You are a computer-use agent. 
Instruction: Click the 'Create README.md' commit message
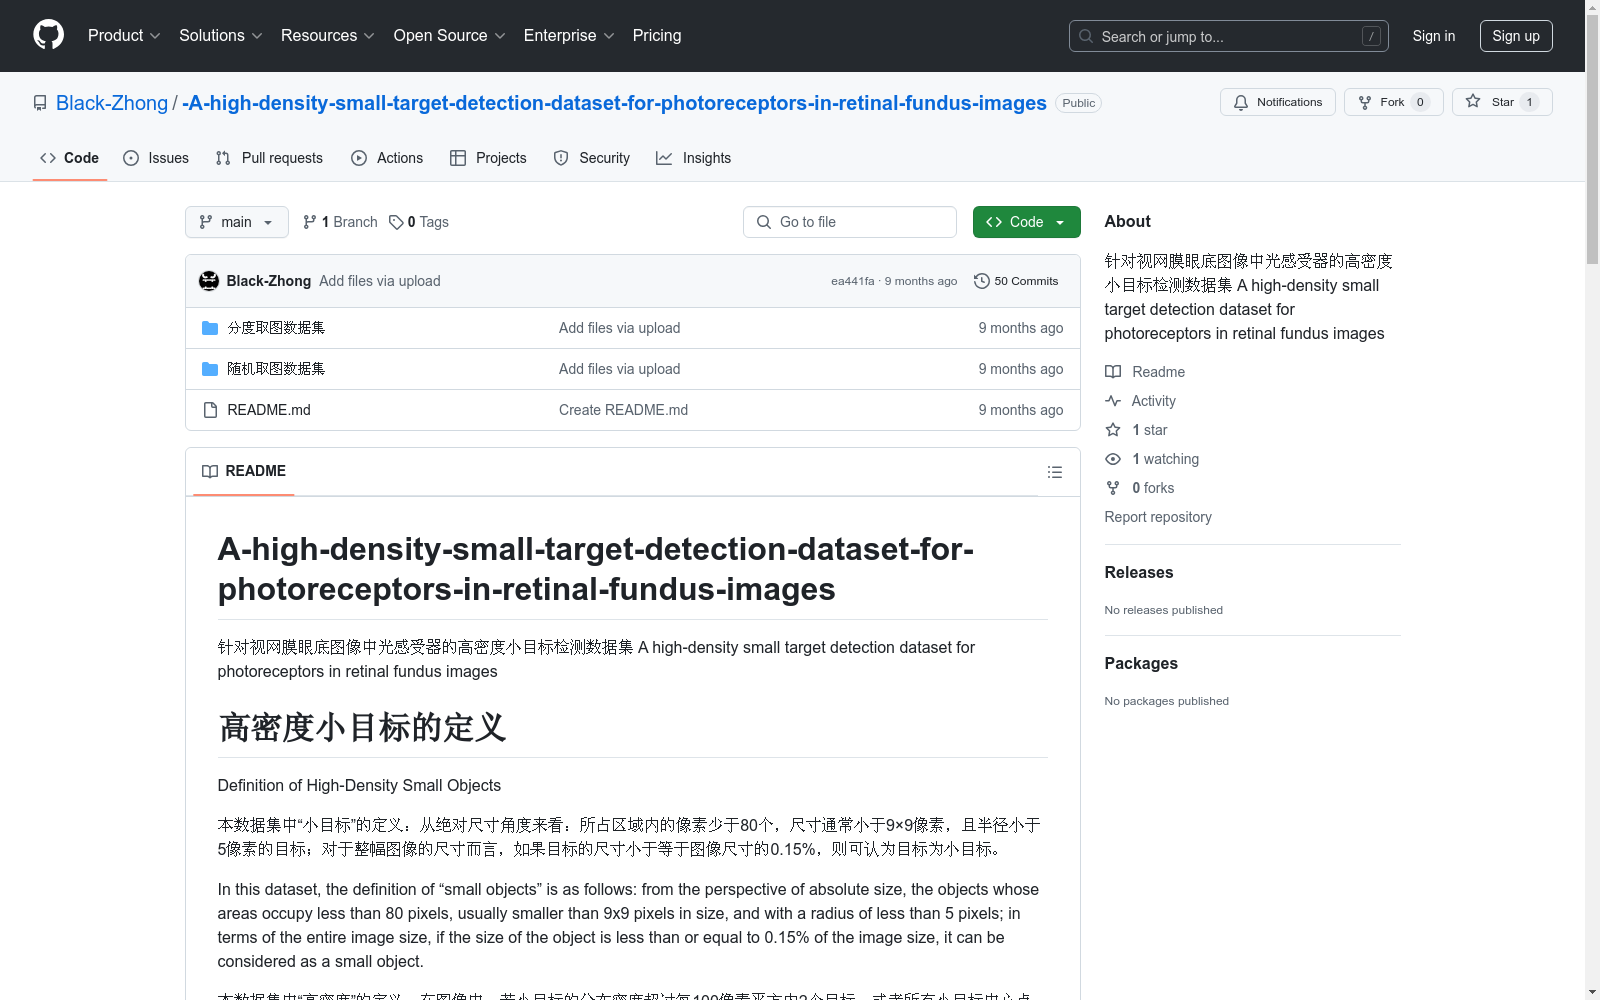(x=623, y=410)
